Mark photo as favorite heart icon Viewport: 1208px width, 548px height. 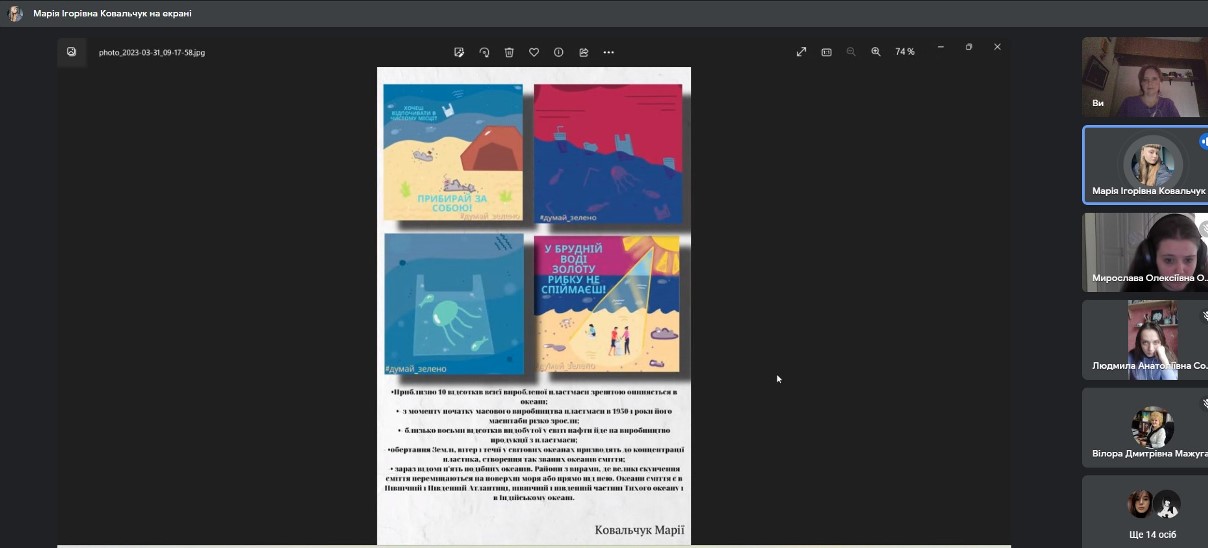click(534, 52)
